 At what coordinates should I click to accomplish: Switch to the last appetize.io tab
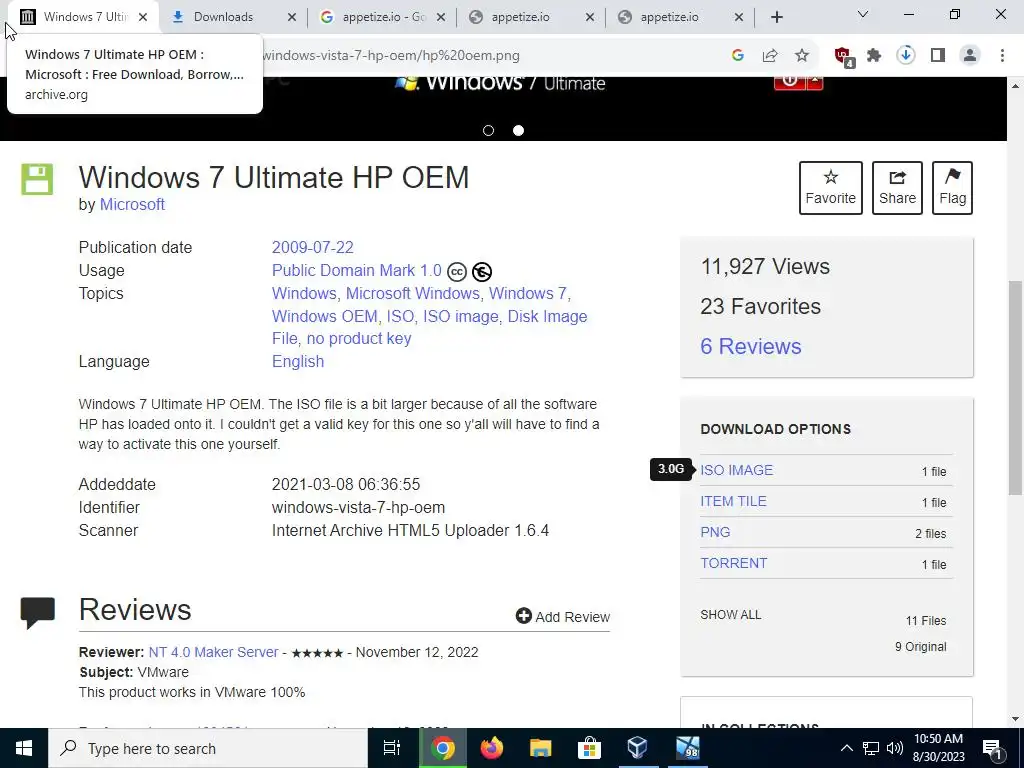click(669, 18)
